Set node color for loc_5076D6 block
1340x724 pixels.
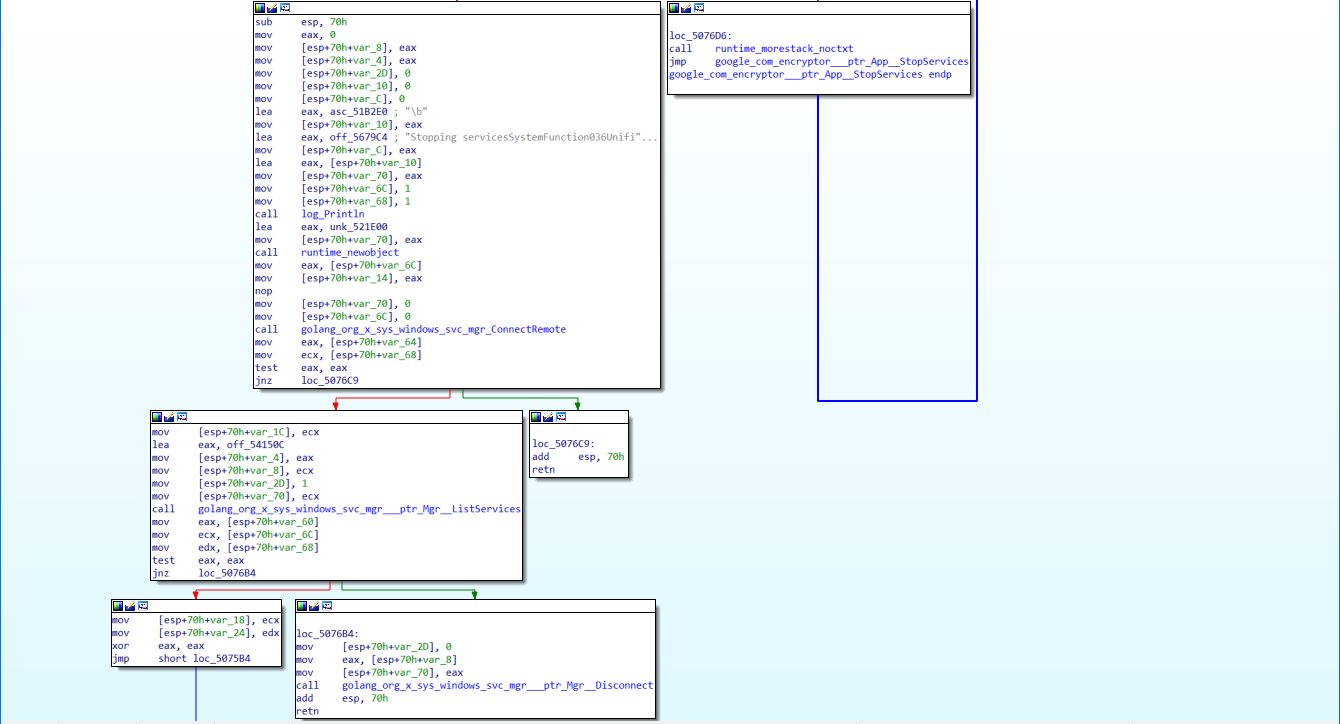(x=674, y=7)
